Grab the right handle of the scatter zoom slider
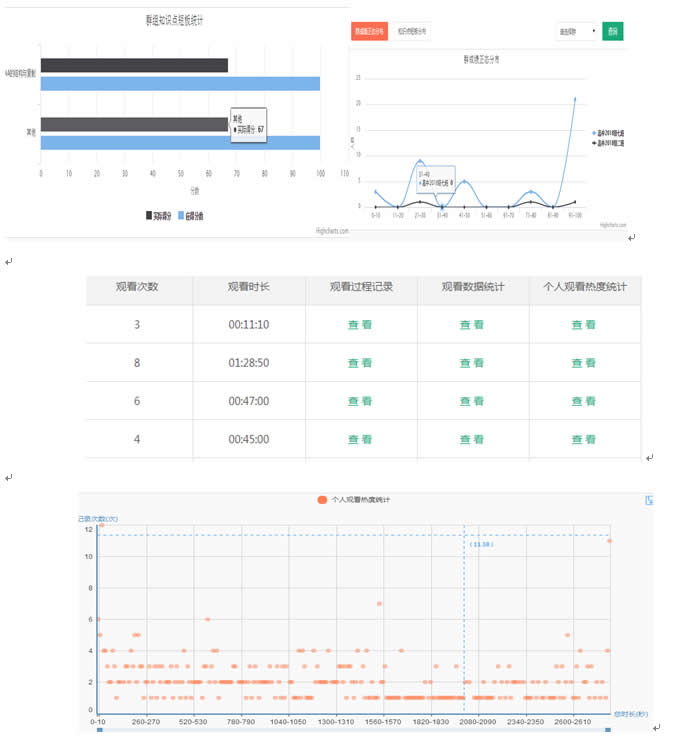 608,730
